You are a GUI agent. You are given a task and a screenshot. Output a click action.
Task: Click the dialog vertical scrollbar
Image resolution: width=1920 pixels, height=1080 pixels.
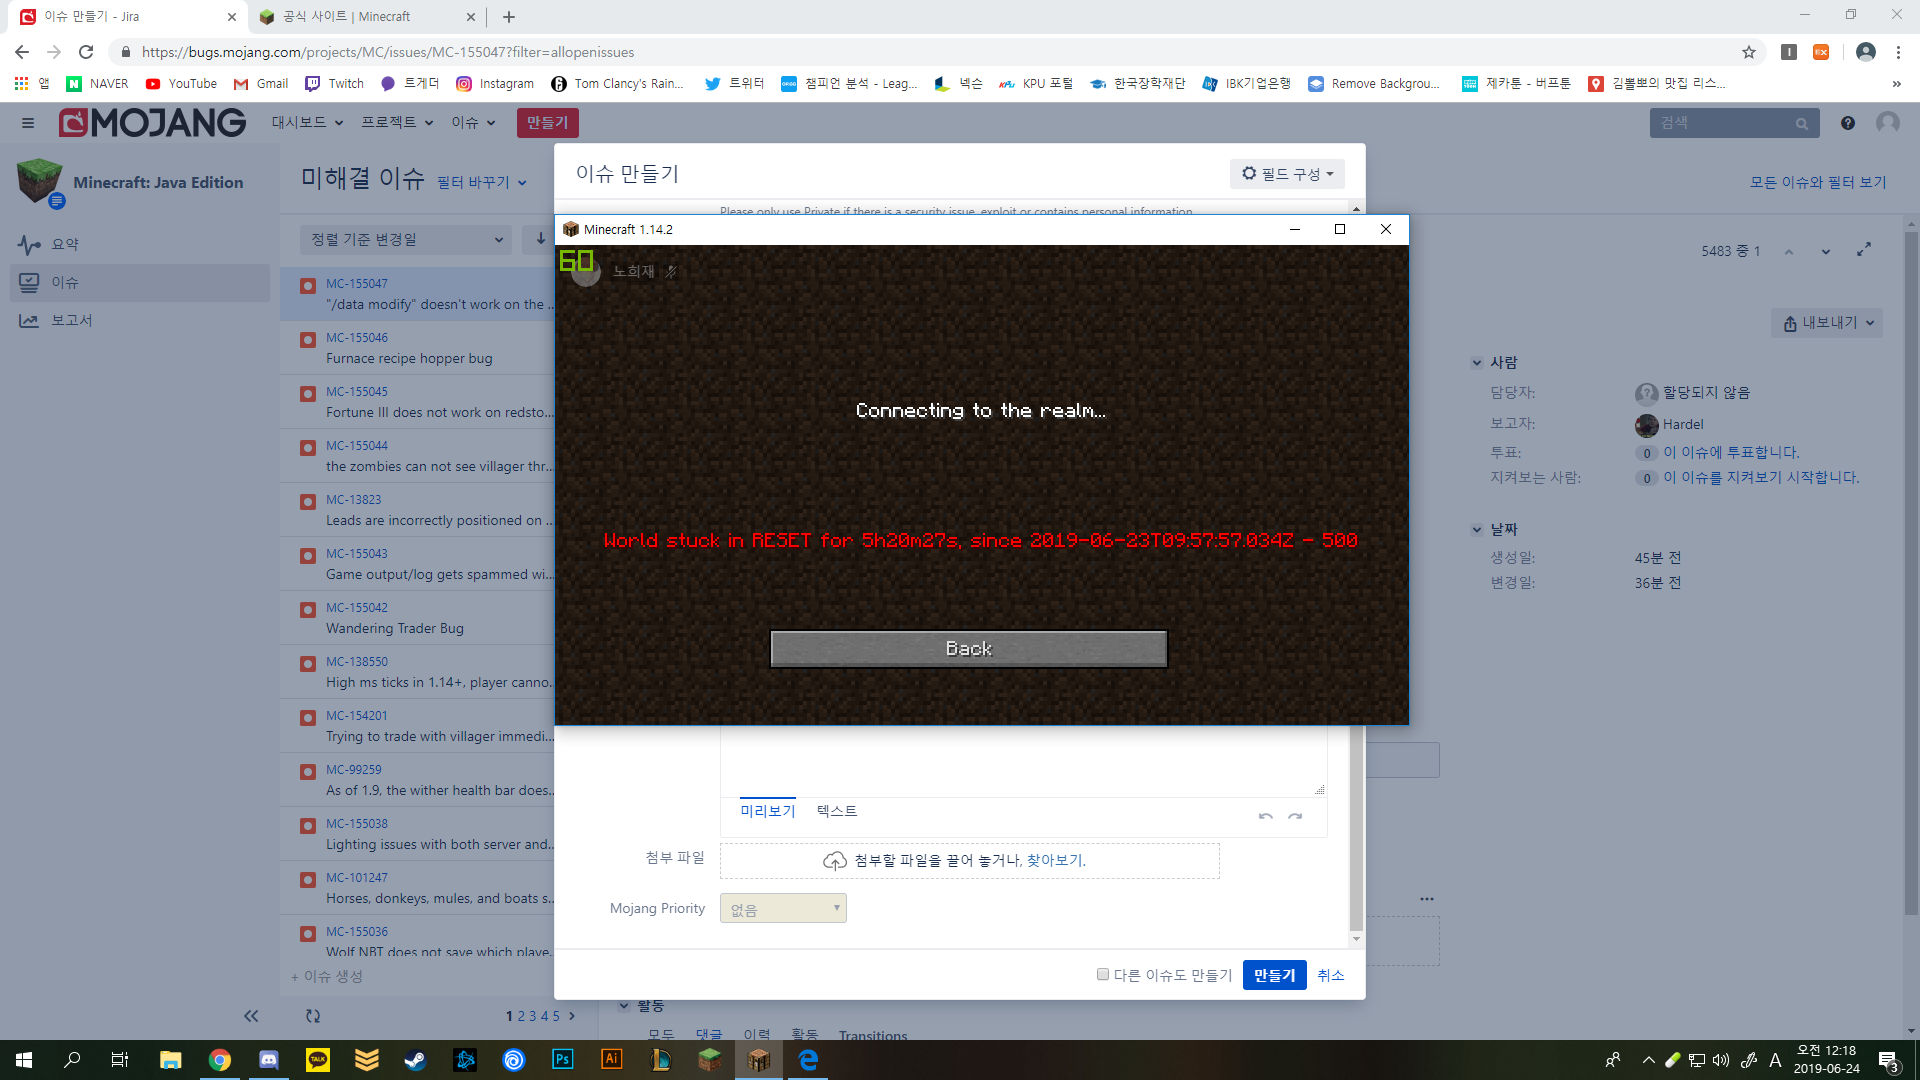1356,830
